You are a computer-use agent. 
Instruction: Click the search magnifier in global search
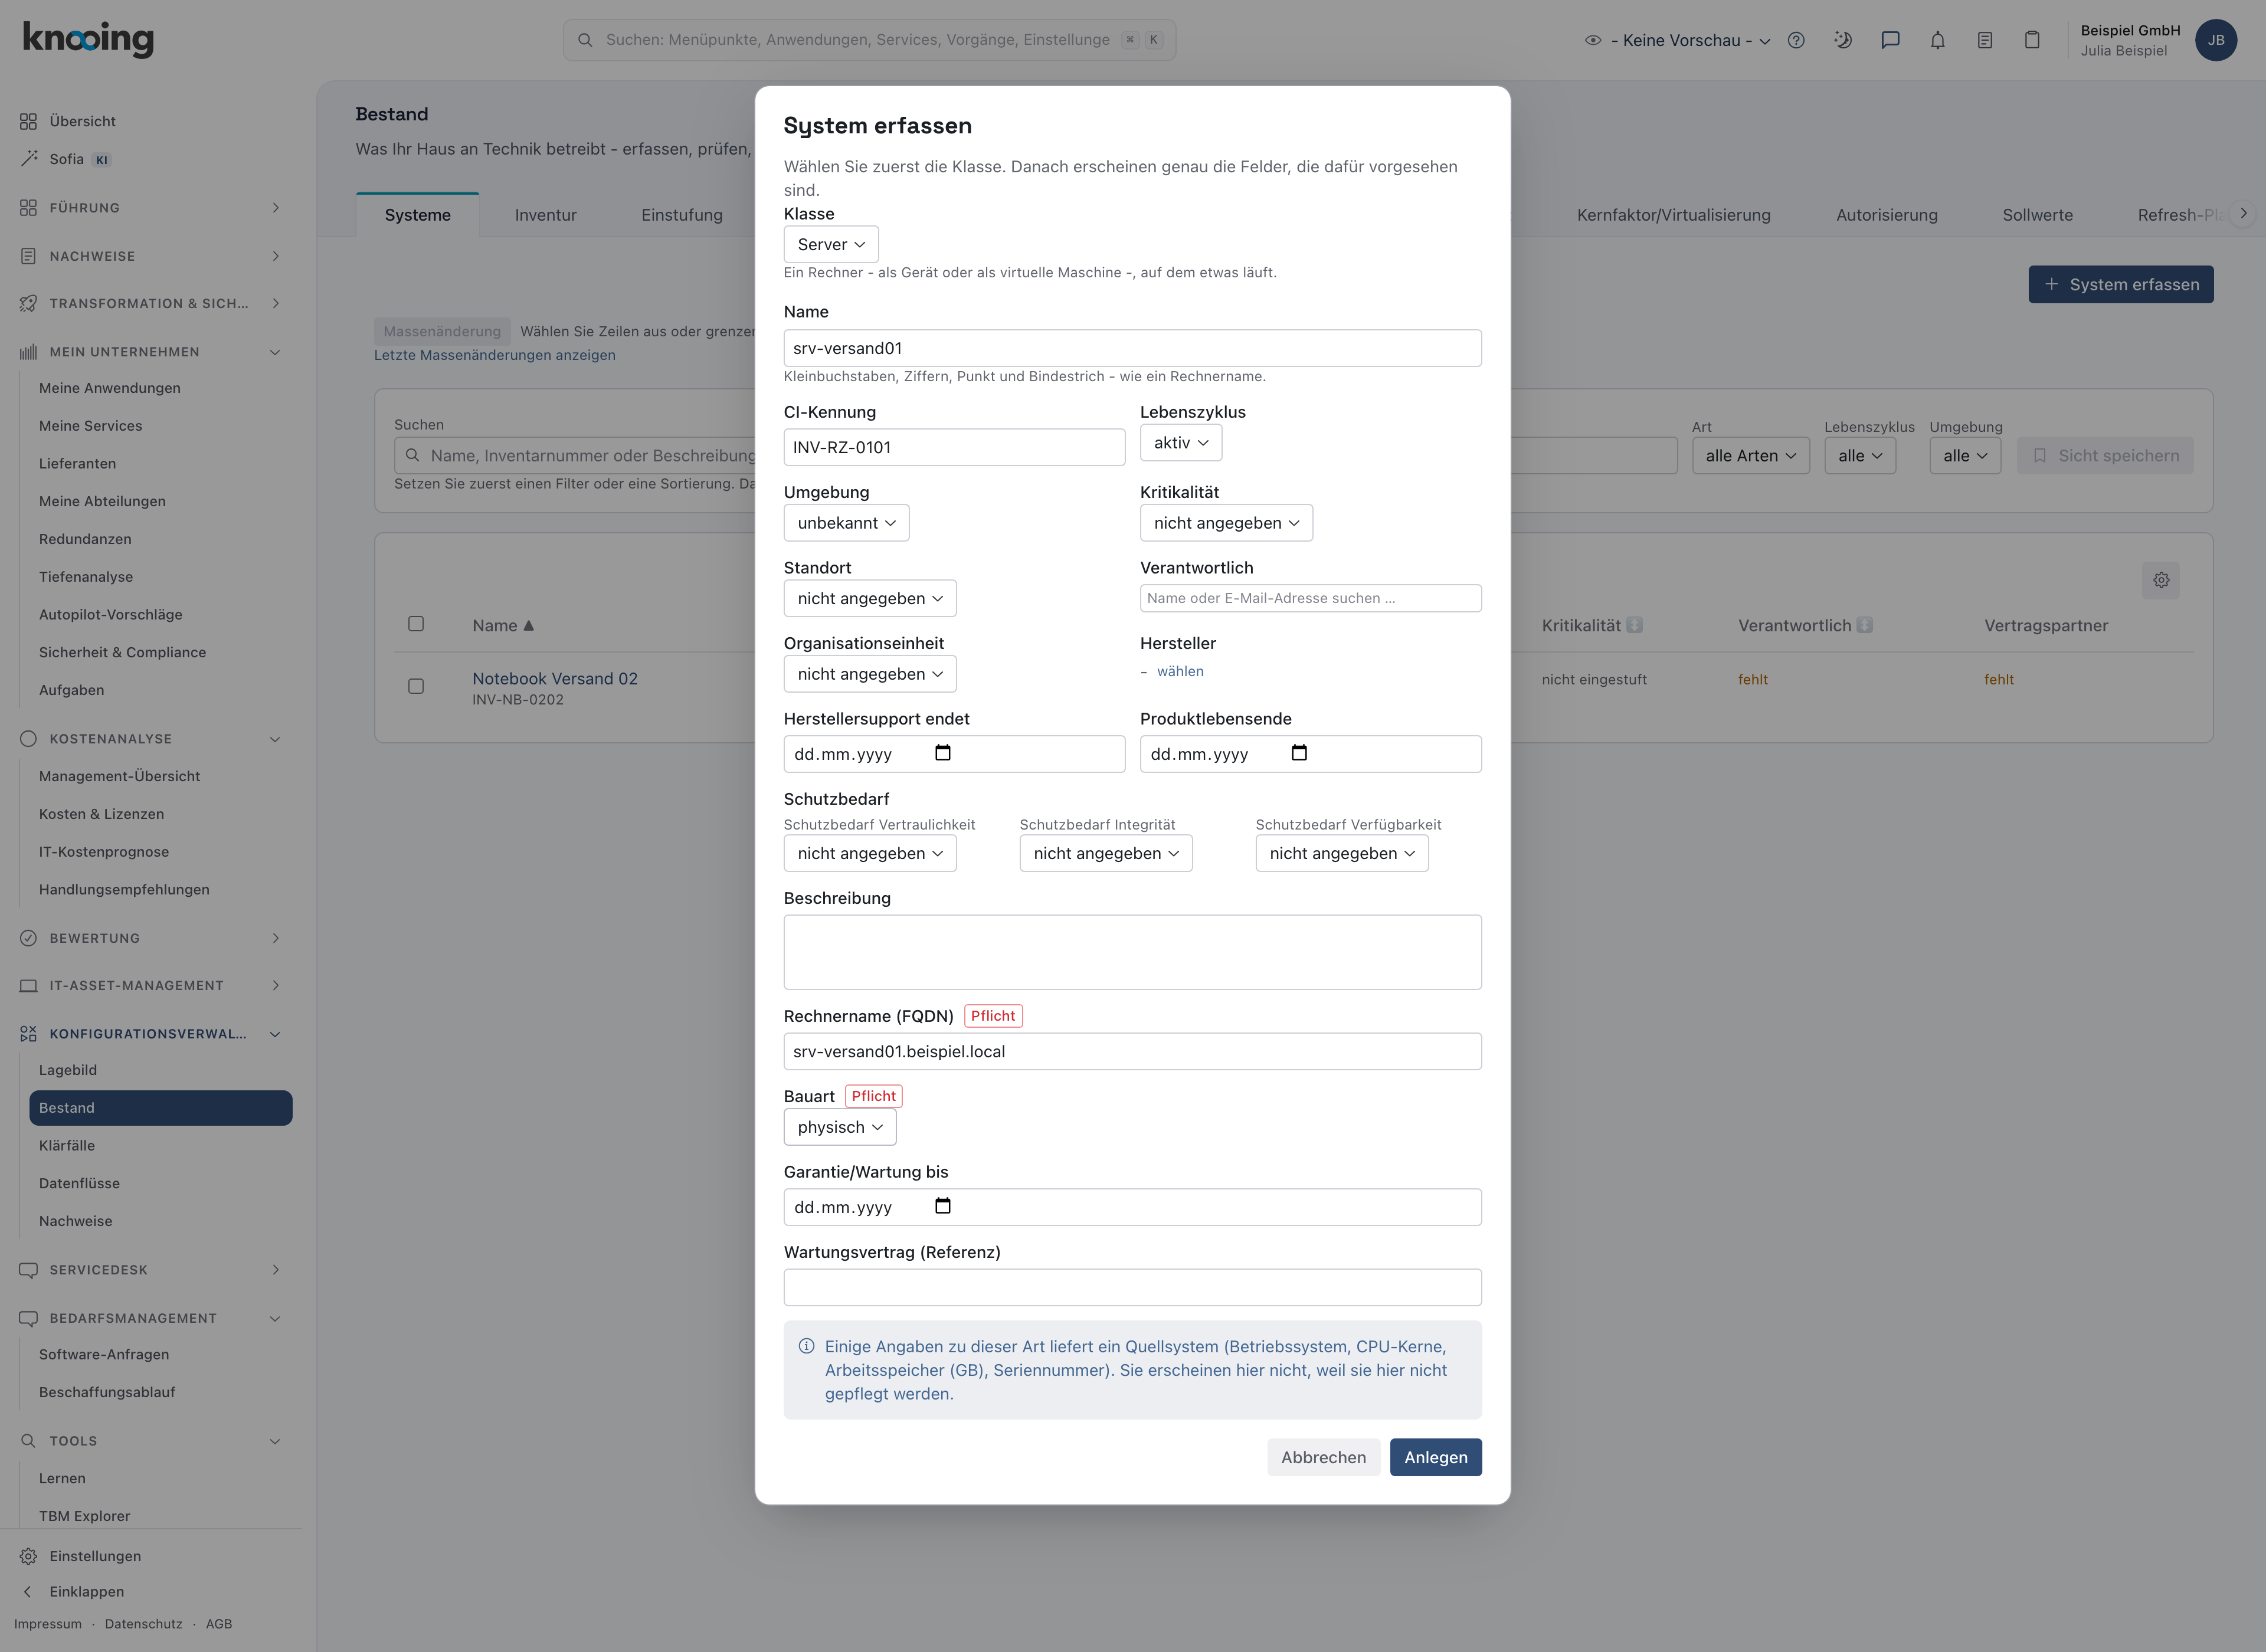[x=585, y=40]
